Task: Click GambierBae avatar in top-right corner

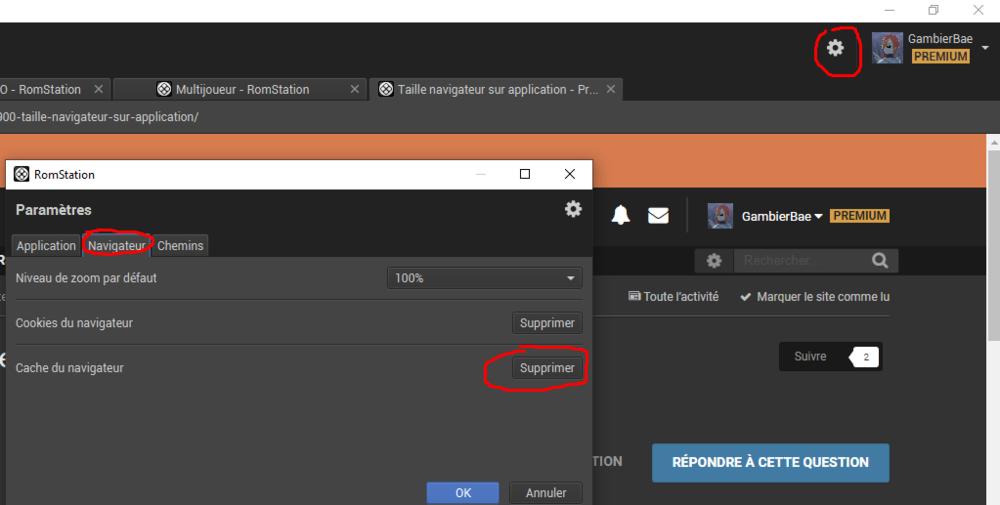Action: (887, 48)
